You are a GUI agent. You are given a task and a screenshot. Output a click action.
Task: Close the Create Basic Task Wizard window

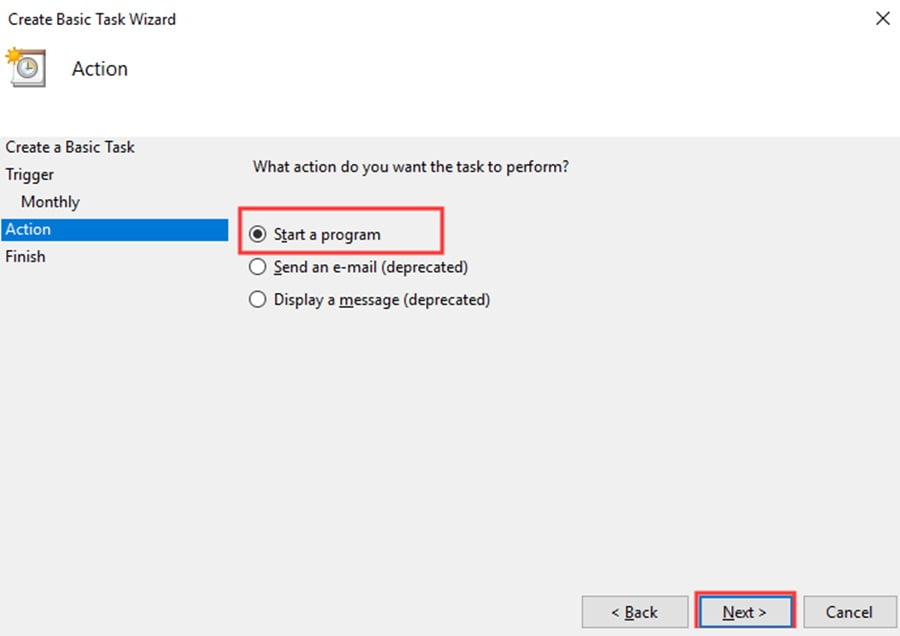(x=883, y=18)
